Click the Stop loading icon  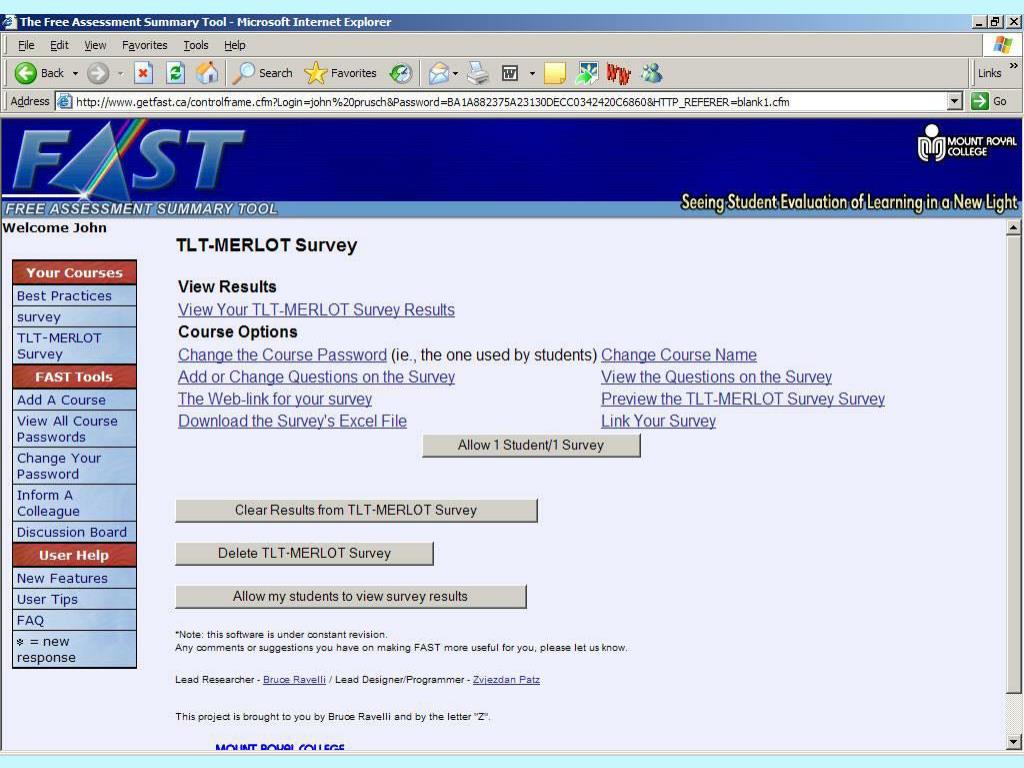tap(143, 73)
